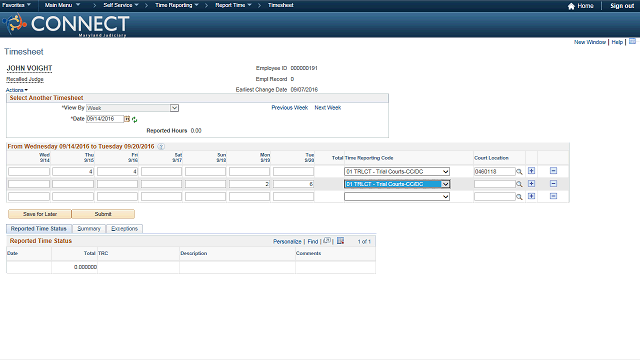Click third row Court Location field

pyautogui.click(x=494, y=197)
